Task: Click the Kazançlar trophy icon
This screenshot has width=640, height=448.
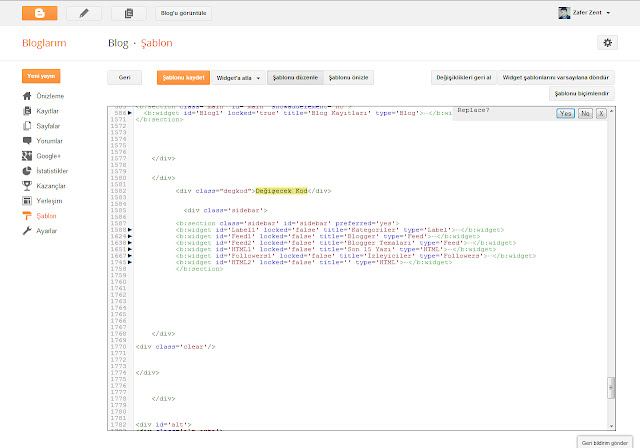Action: click(x=27, y=186)
